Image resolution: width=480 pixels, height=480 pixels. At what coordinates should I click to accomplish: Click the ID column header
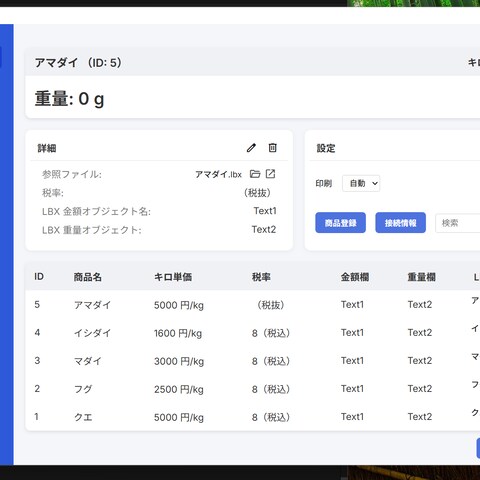(x=39, y=277)
